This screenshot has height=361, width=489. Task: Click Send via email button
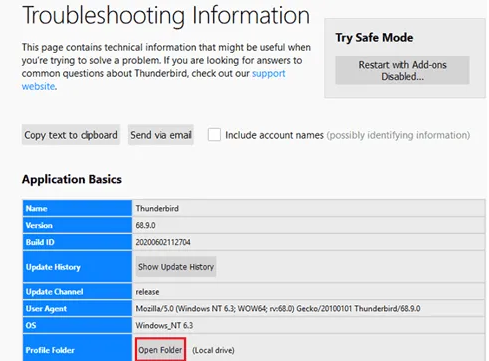coord(161,135)
